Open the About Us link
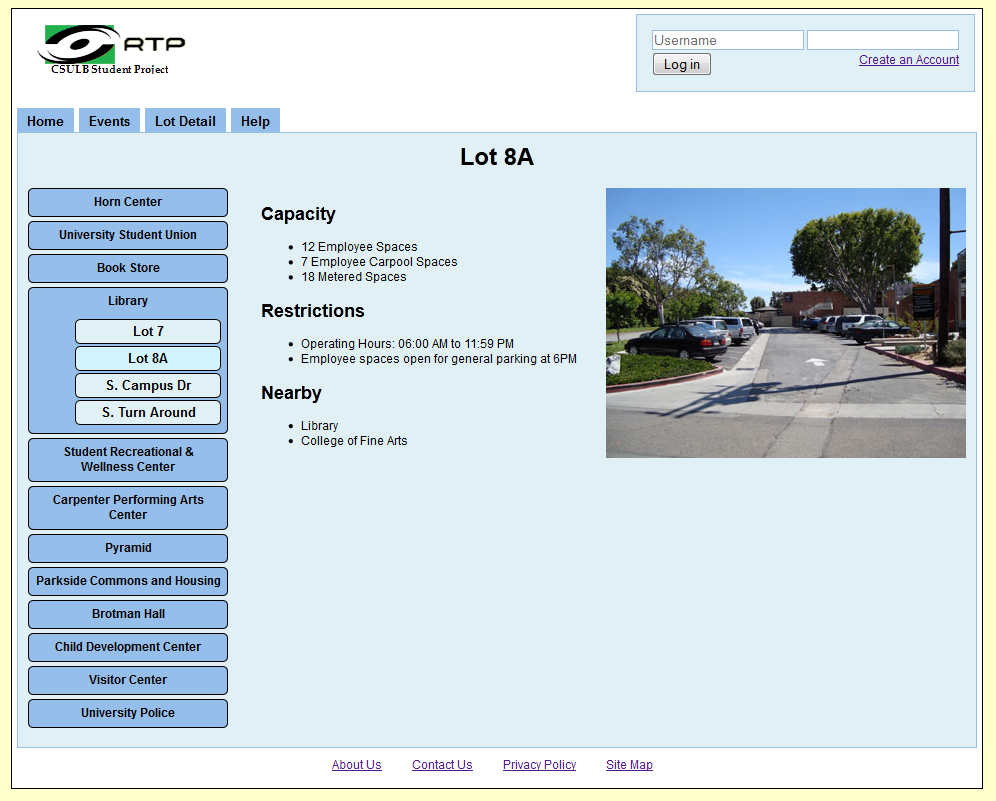The height and width of the screenshot is (801, 996). 356,765
